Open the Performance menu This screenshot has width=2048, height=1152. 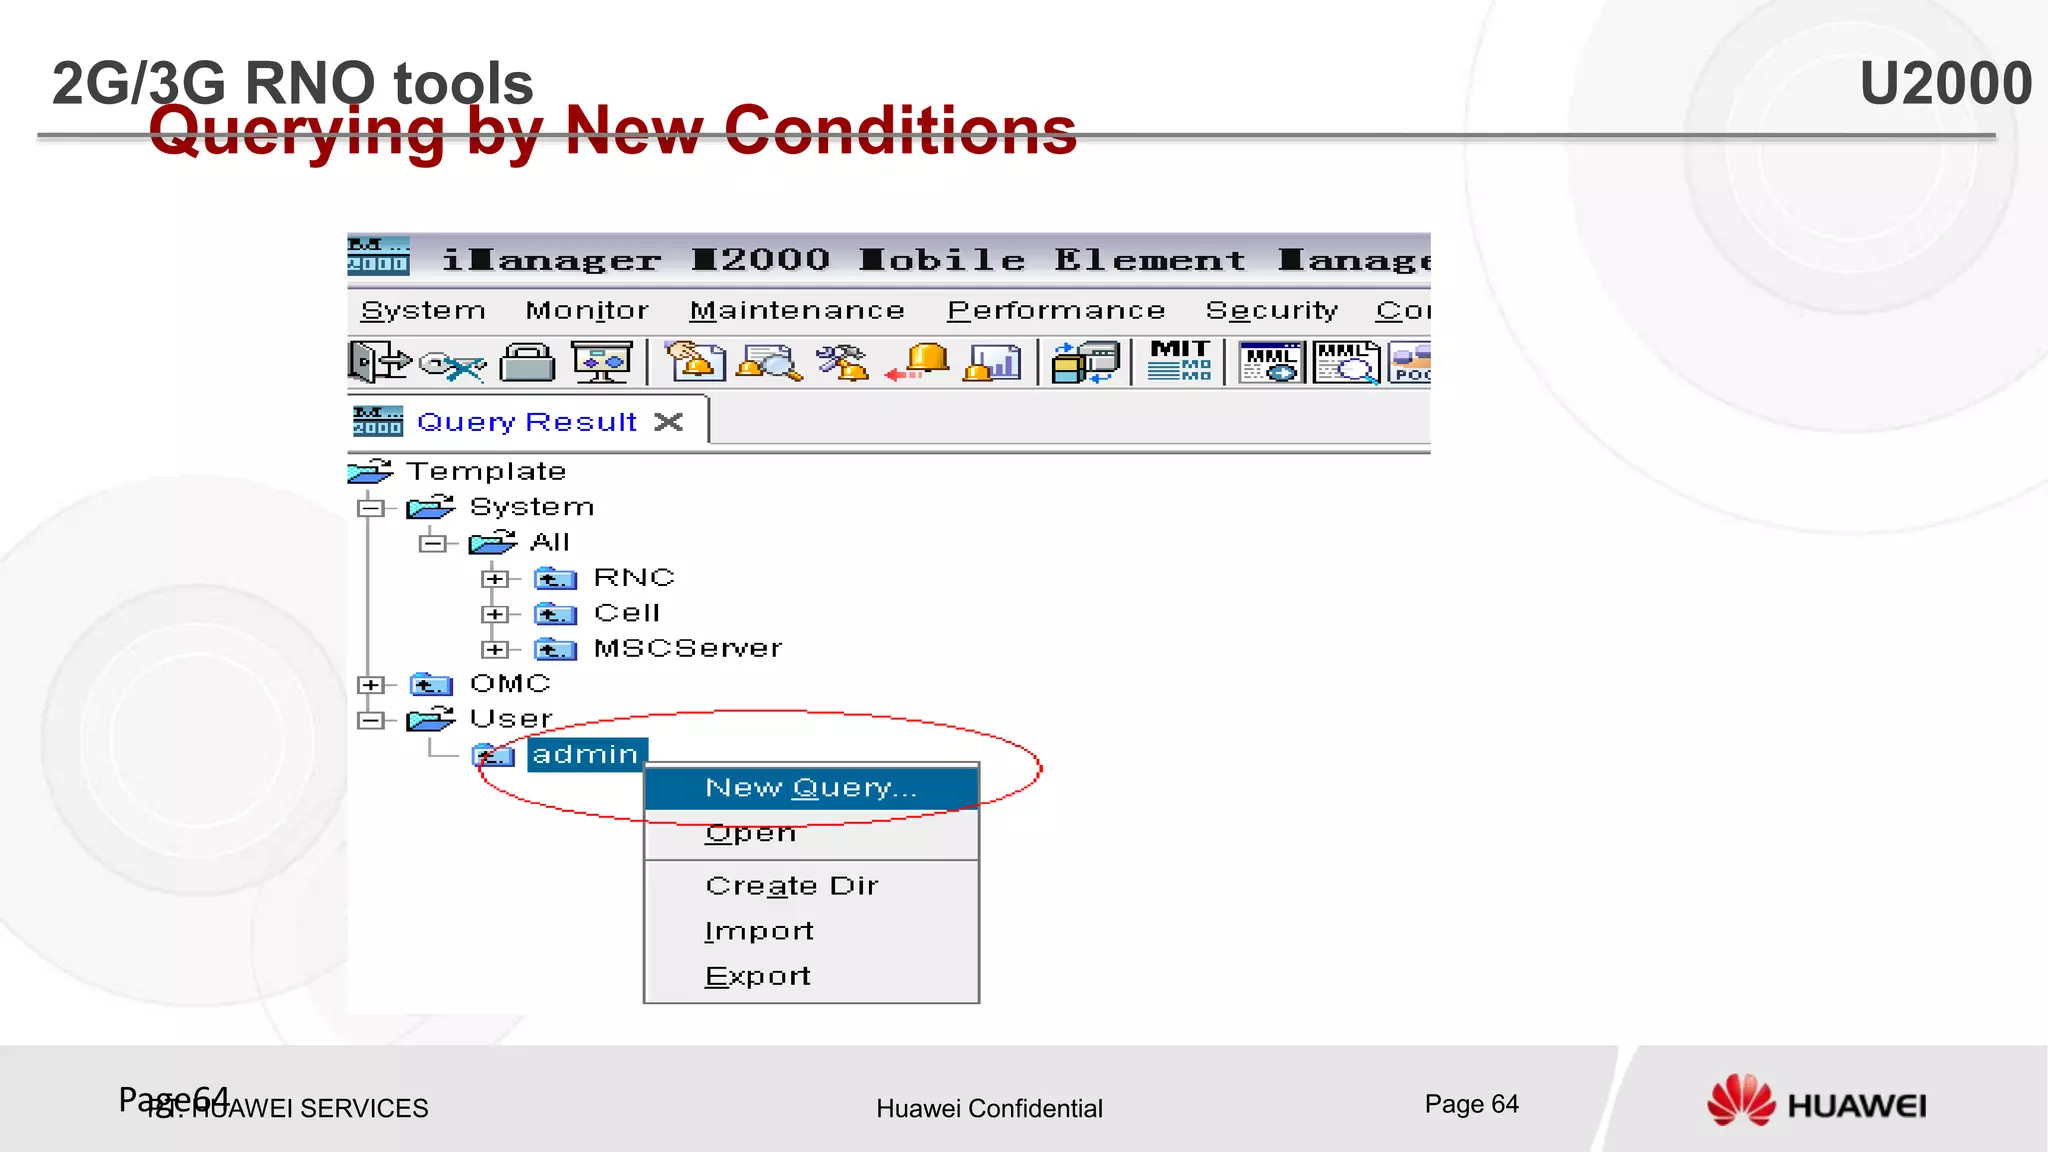point(1056,311)
